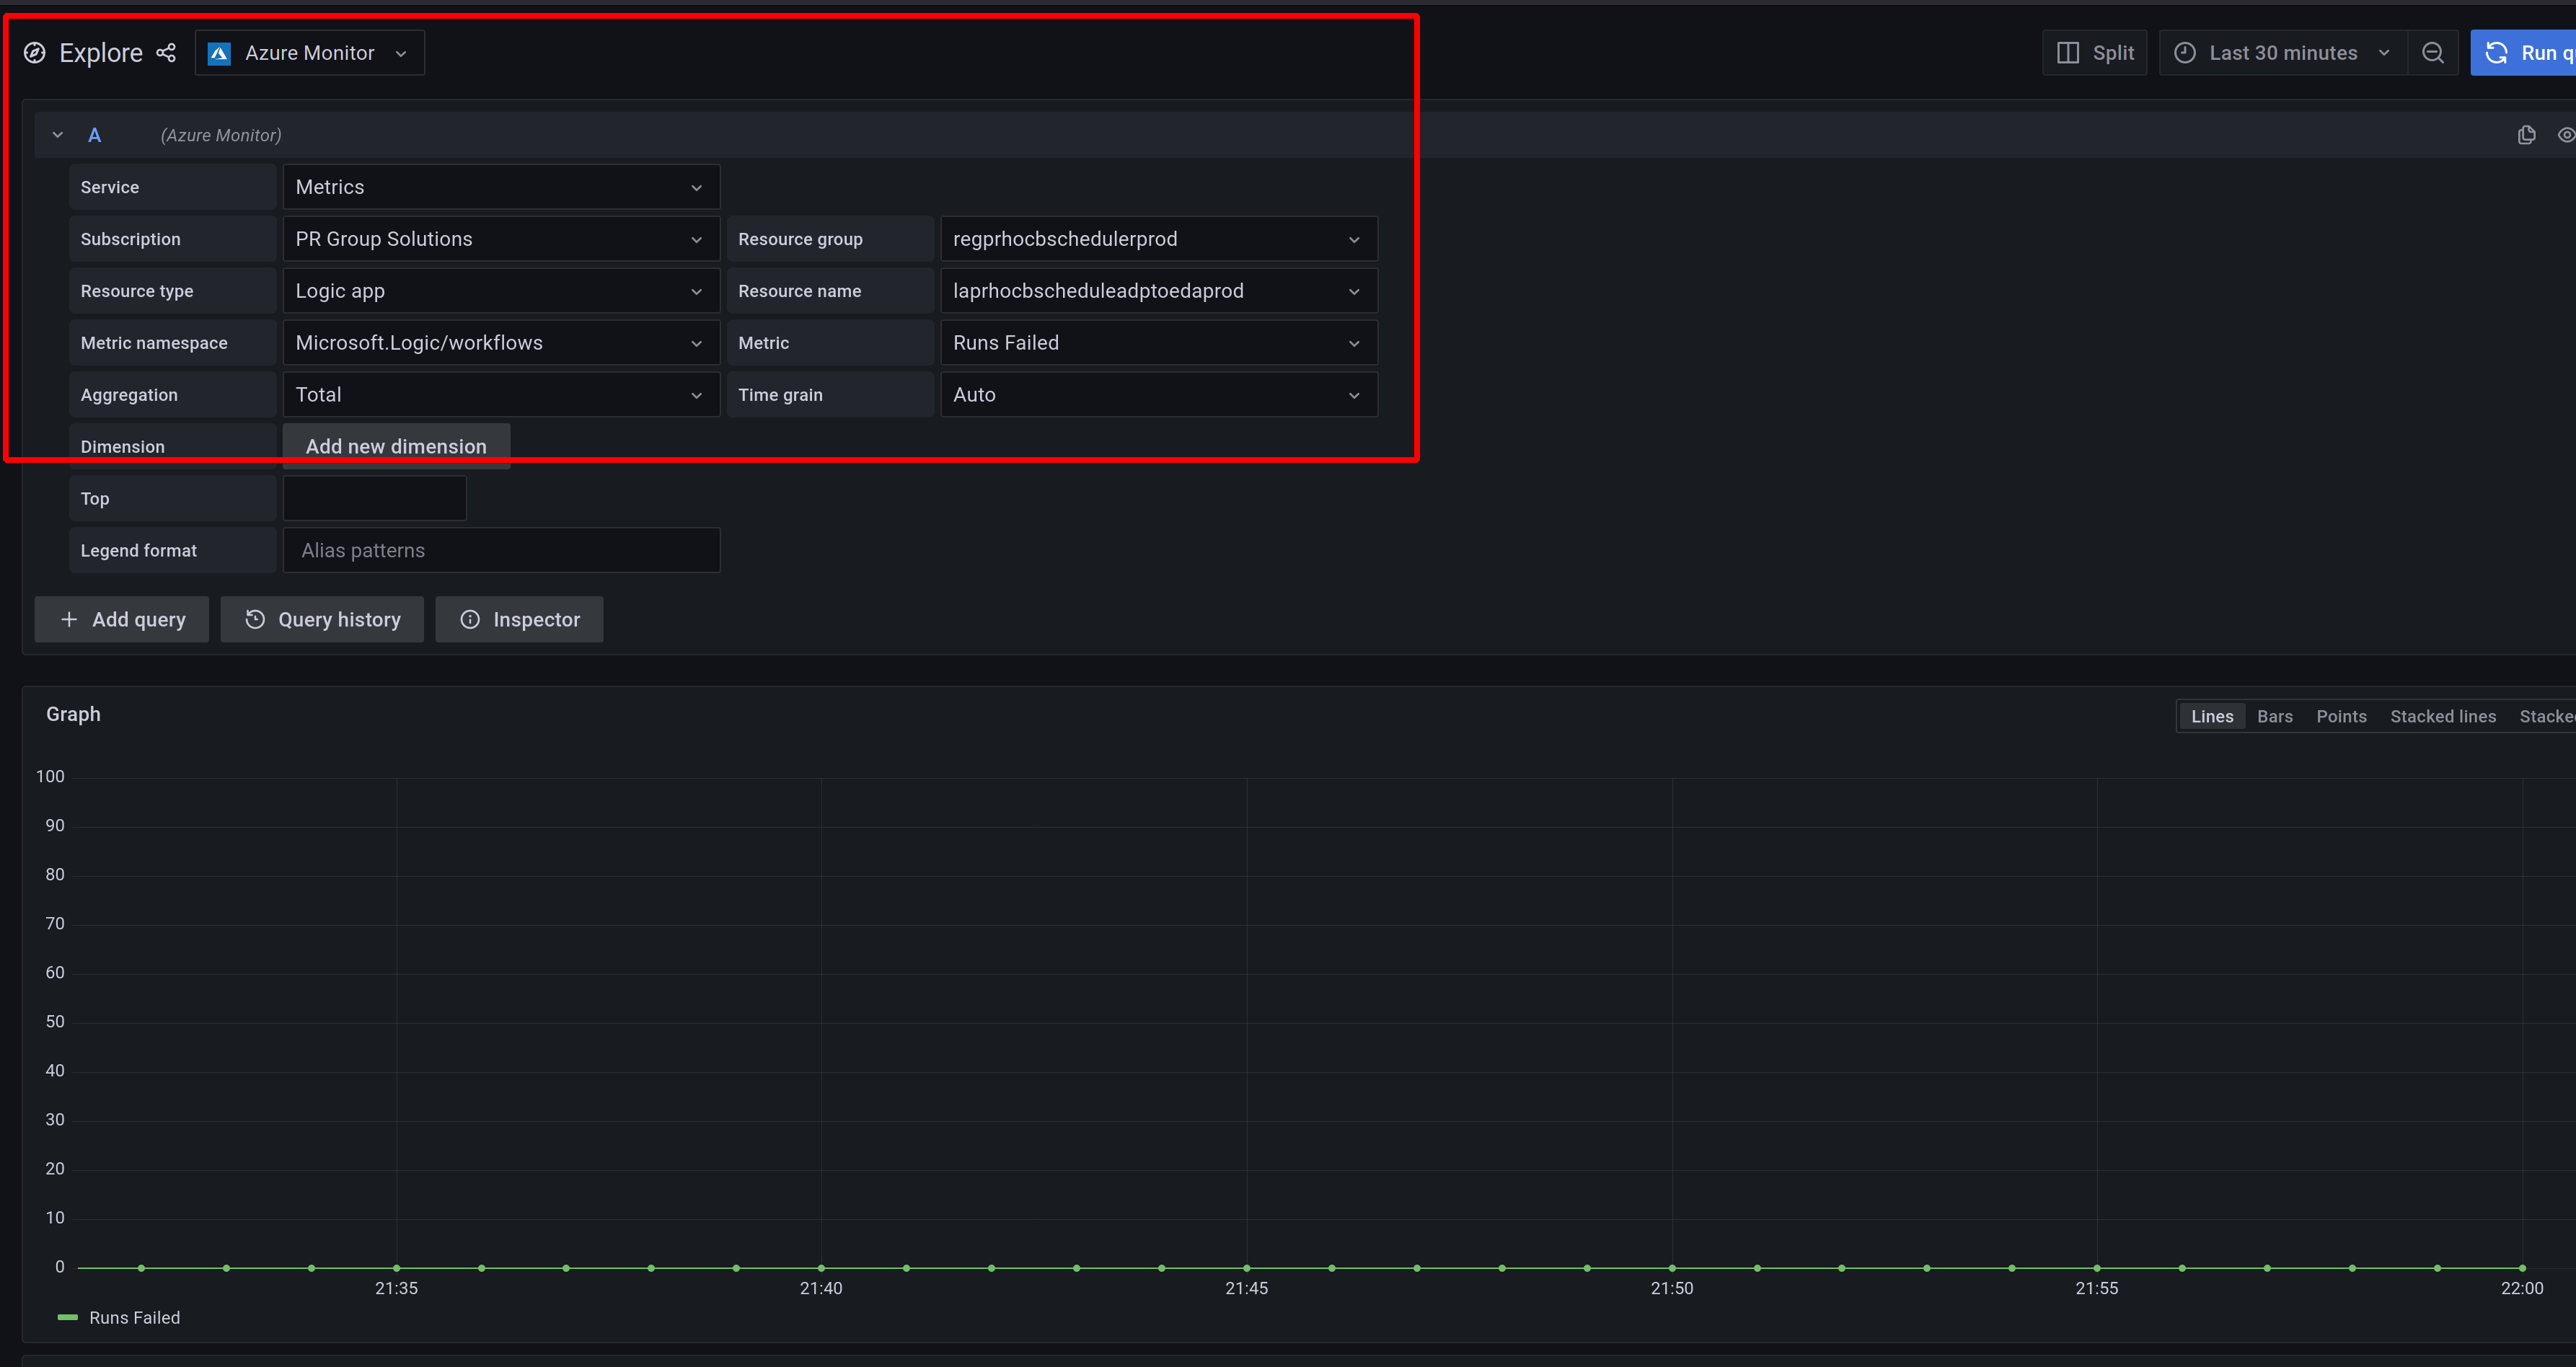2576x1367 pixels.
Task: Select Stacked lines graph style
Action: 2442,716
